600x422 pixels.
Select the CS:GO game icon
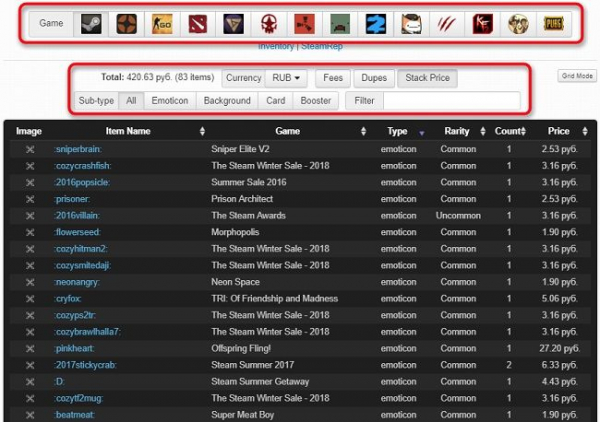pyautogui.click(x=162, y=24)
